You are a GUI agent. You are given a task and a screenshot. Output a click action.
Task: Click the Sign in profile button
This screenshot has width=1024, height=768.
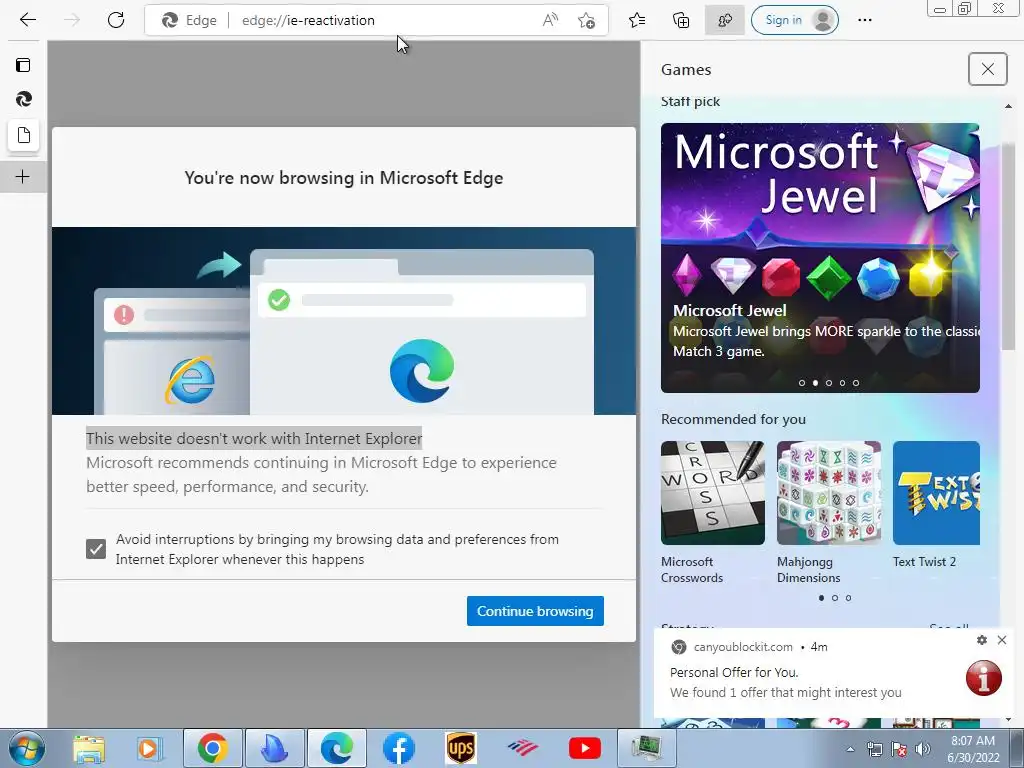click(795, 20)
